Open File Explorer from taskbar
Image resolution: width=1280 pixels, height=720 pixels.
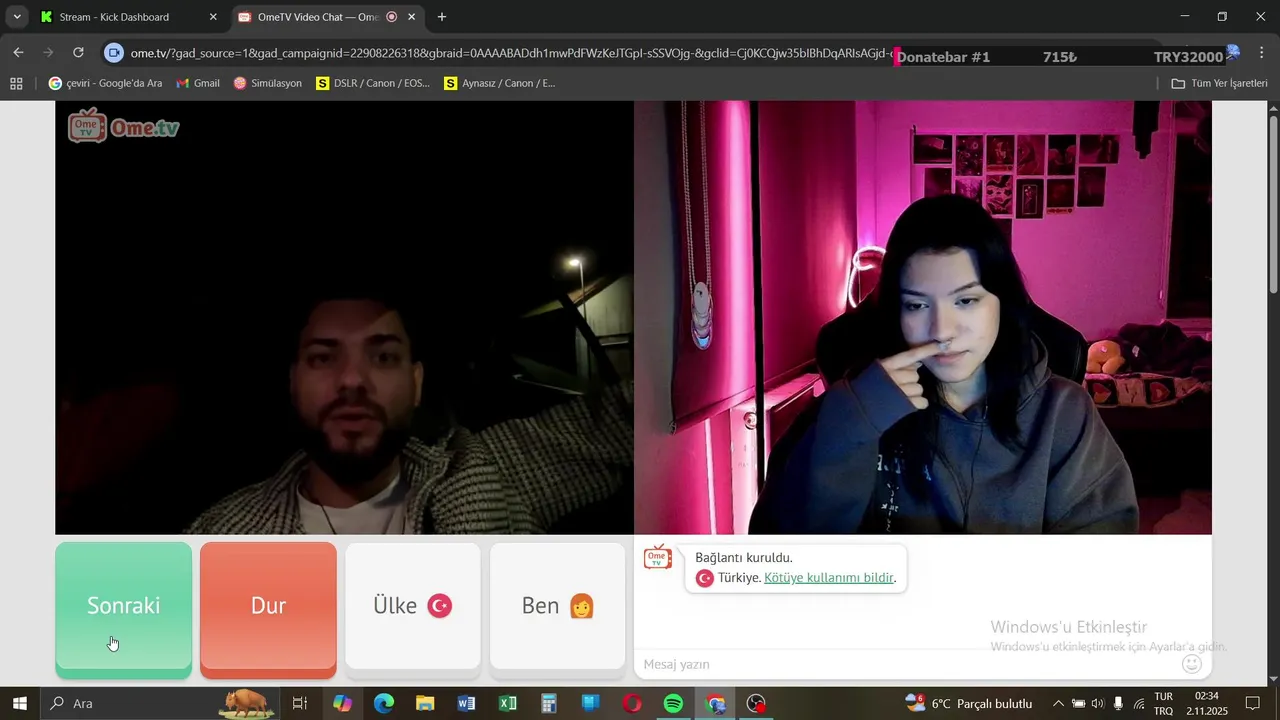(425, 703)
